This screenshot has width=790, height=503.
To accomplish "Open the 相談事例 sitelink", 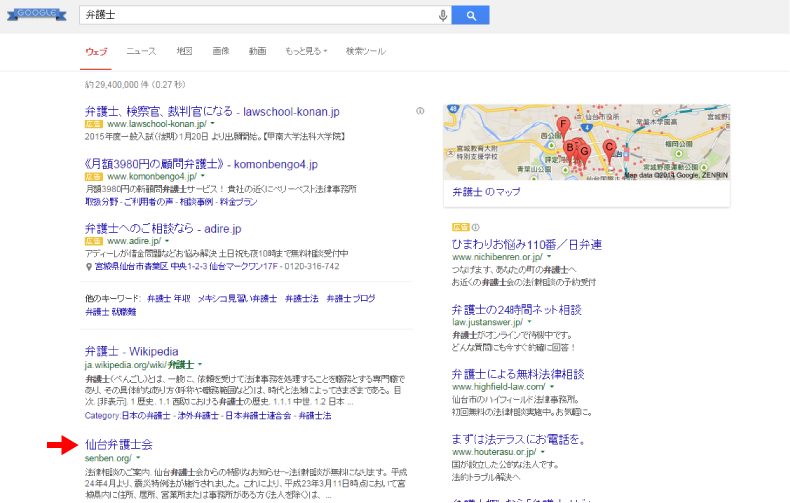I will click(x=196, y=202).
